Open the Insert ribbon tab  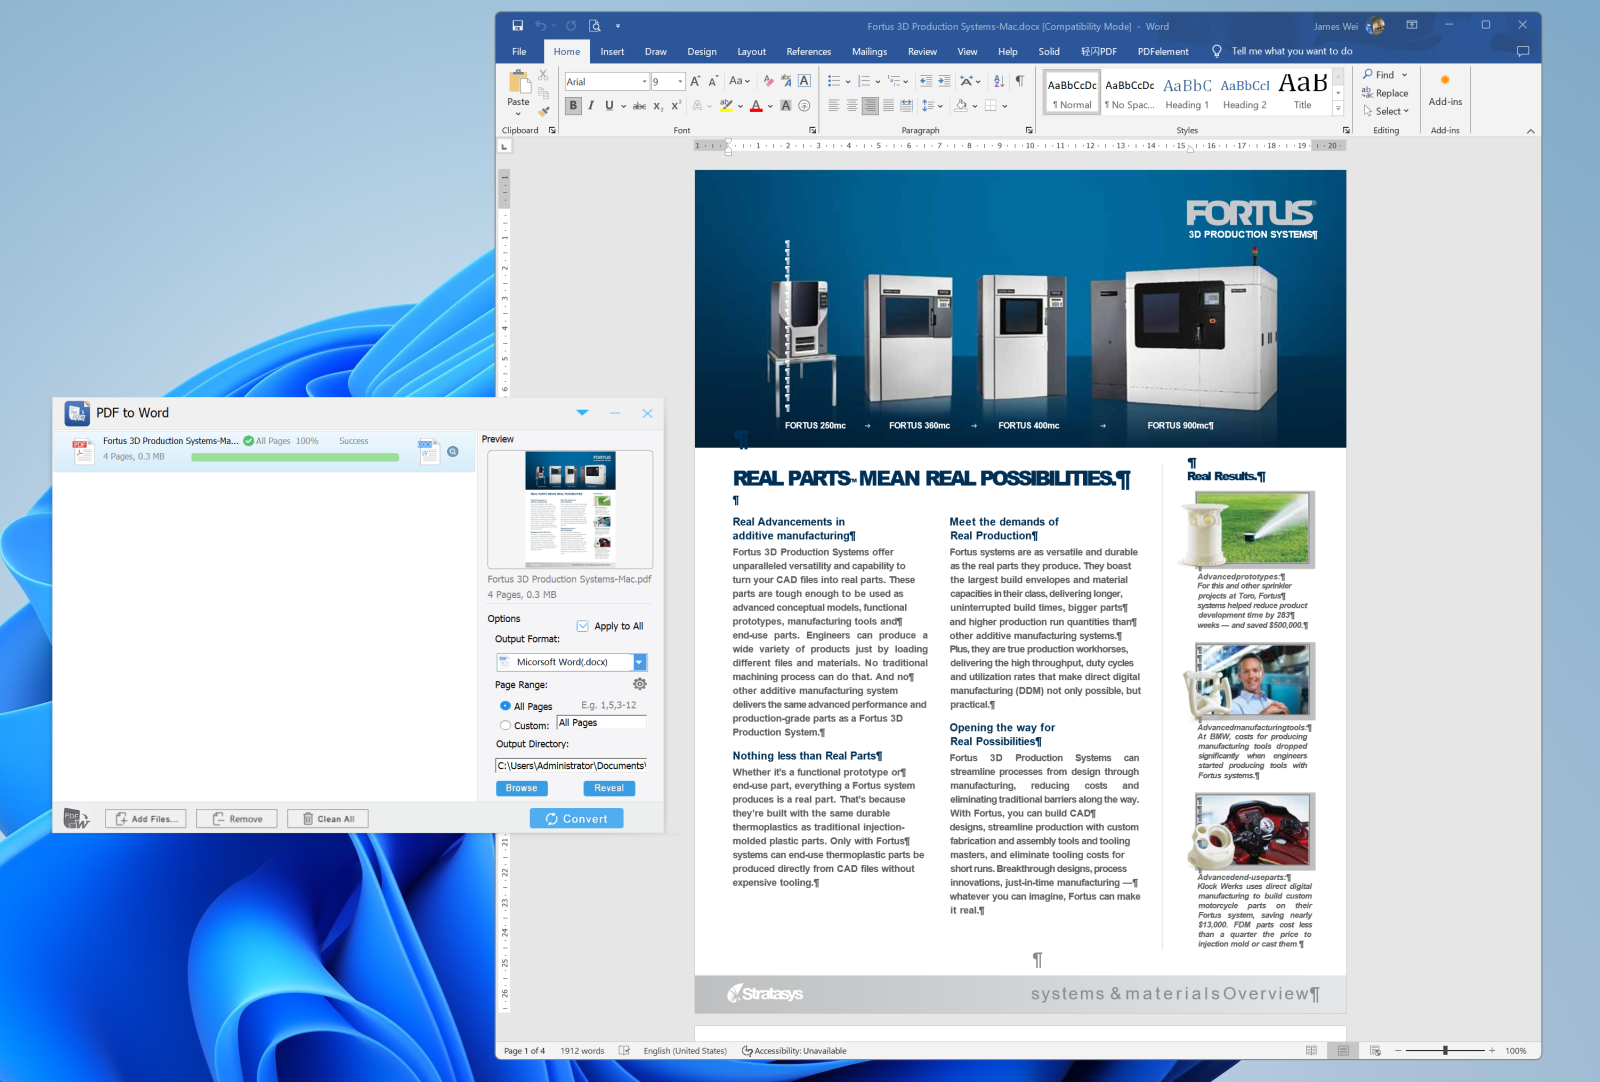[612, 51]
